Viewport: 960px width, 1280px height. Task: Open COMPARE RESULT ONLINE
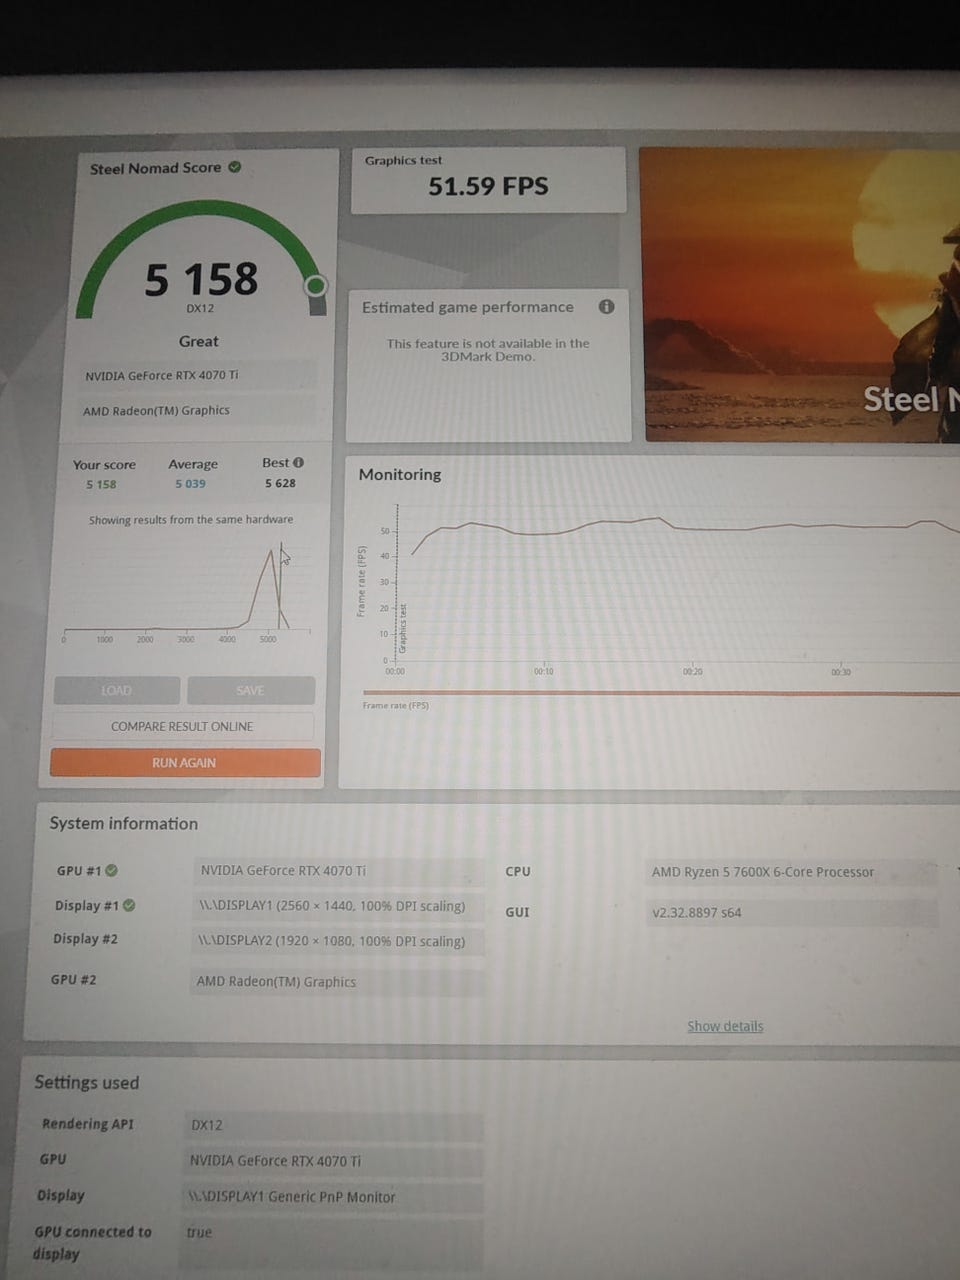point(182,726)
